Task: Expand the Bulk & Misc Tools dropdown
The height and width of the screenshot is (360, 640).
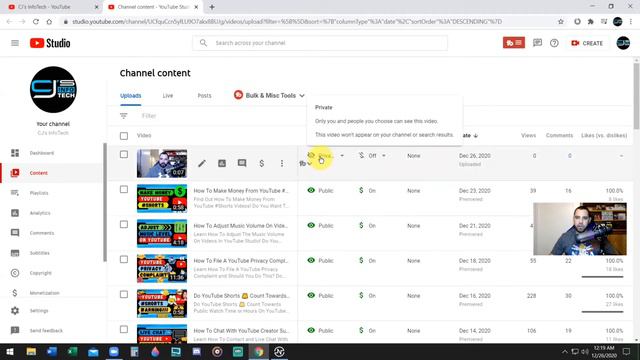Action: click(269, 96)
